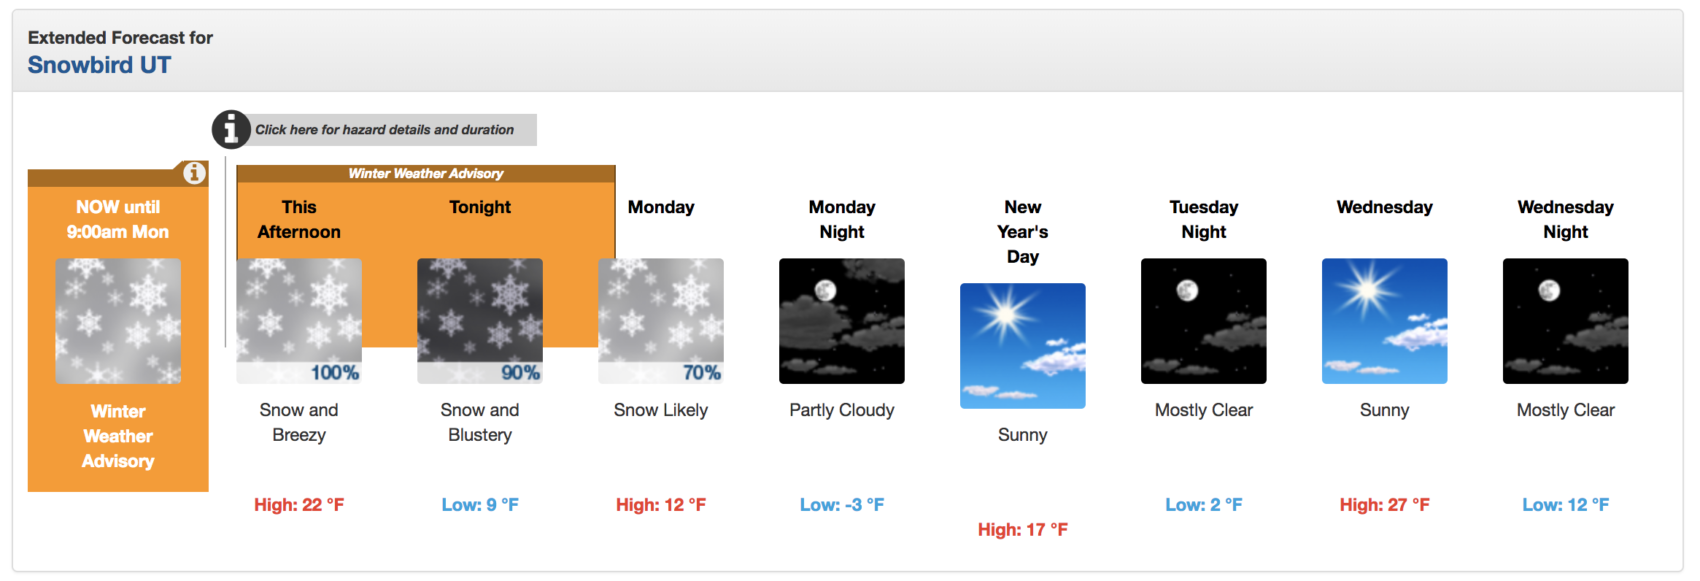The image size is (1700, 581).
Task: Click the 90% precipitation label for Tonight
Action: [x=521, y=372]
